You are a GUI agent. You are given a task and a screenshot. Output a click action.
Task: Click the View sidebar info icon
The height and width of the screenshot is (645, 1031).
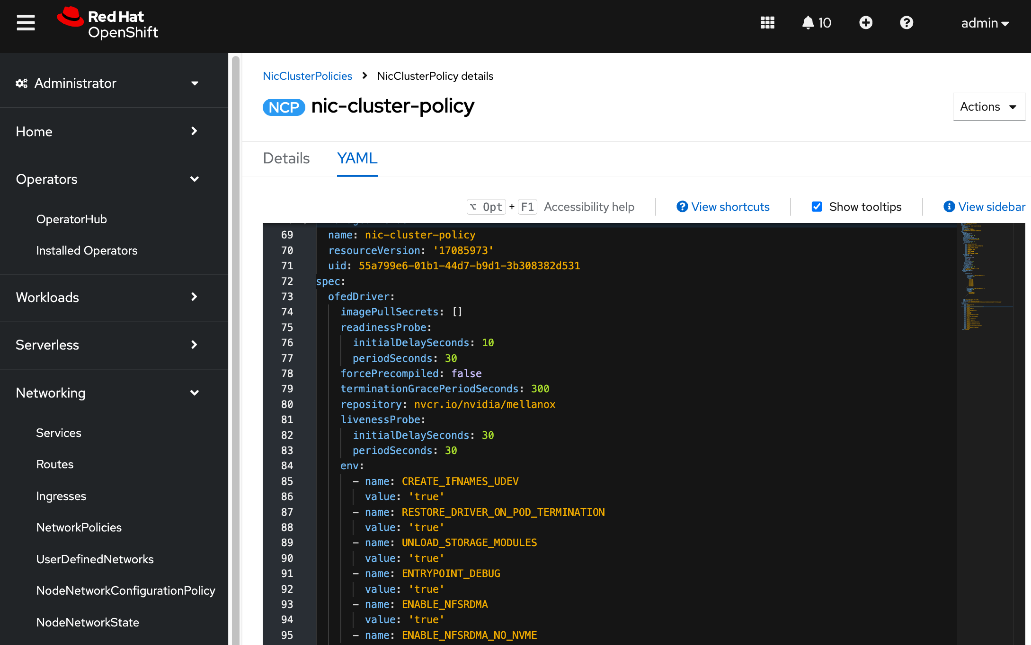[x=949, y=207]
